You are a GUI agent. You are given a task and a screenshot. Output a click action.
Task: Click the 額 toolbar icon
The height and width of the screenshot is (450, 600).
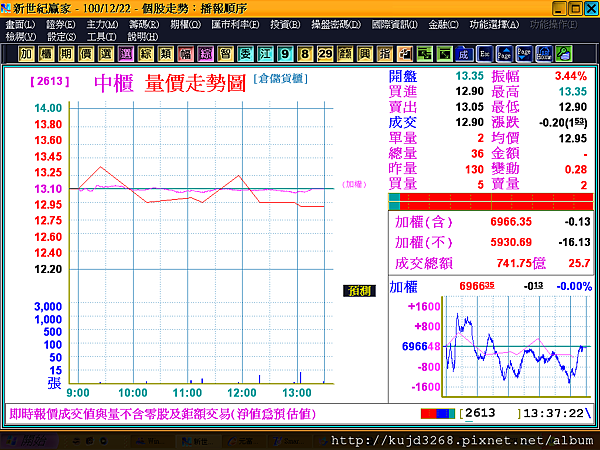pos(345,54)
